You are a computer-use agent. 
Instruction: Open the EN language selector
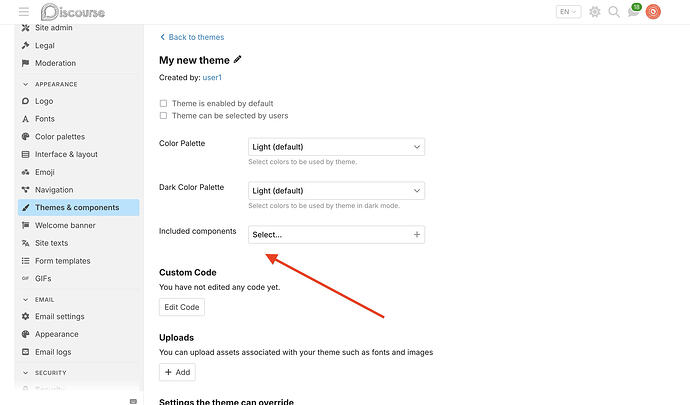[x=568, y=12]
